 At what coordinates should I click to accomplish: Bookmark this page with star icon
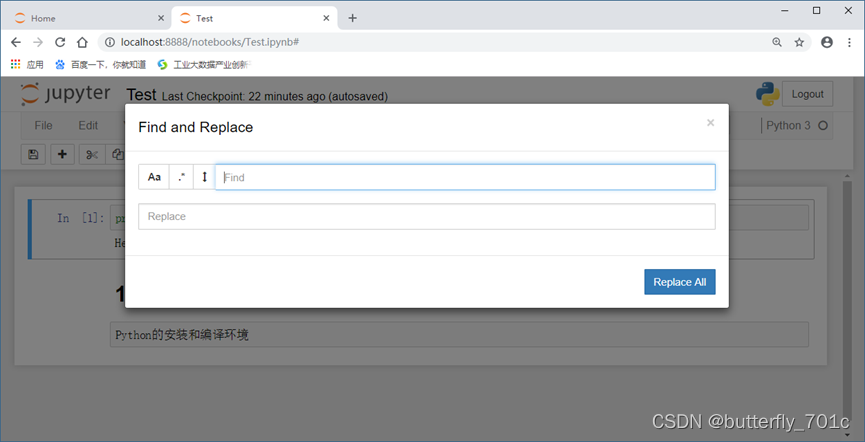click(x=799, y=42)
